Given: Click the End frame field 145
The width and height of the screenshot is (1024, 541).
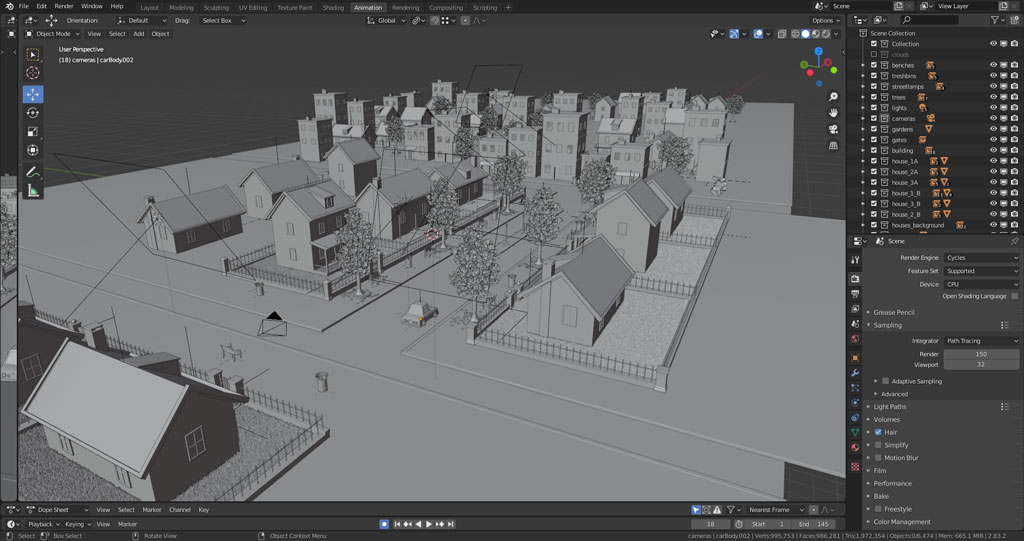Looking at the screenshot, I should coord(813,524).
